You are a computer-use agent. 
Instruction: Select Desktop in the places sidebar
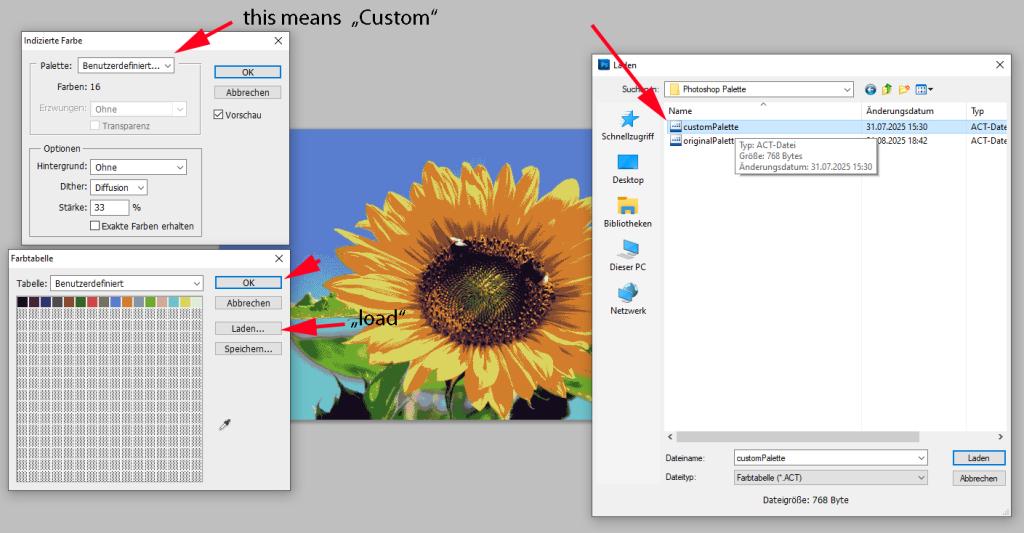(628, 169)
